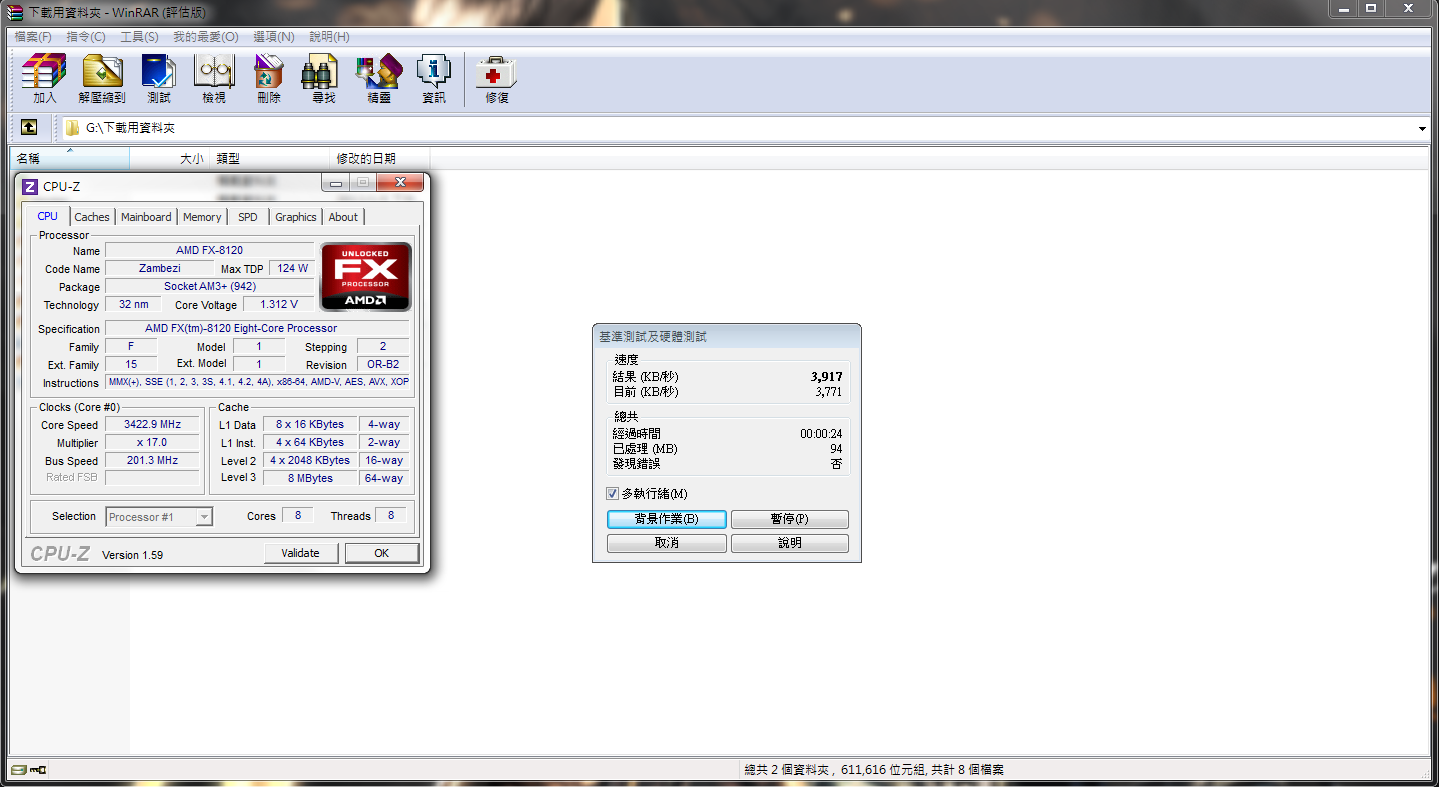Click the 3422.9 MHz core speed value
This screenshot has height=787, width=1439.
point(152,424)
